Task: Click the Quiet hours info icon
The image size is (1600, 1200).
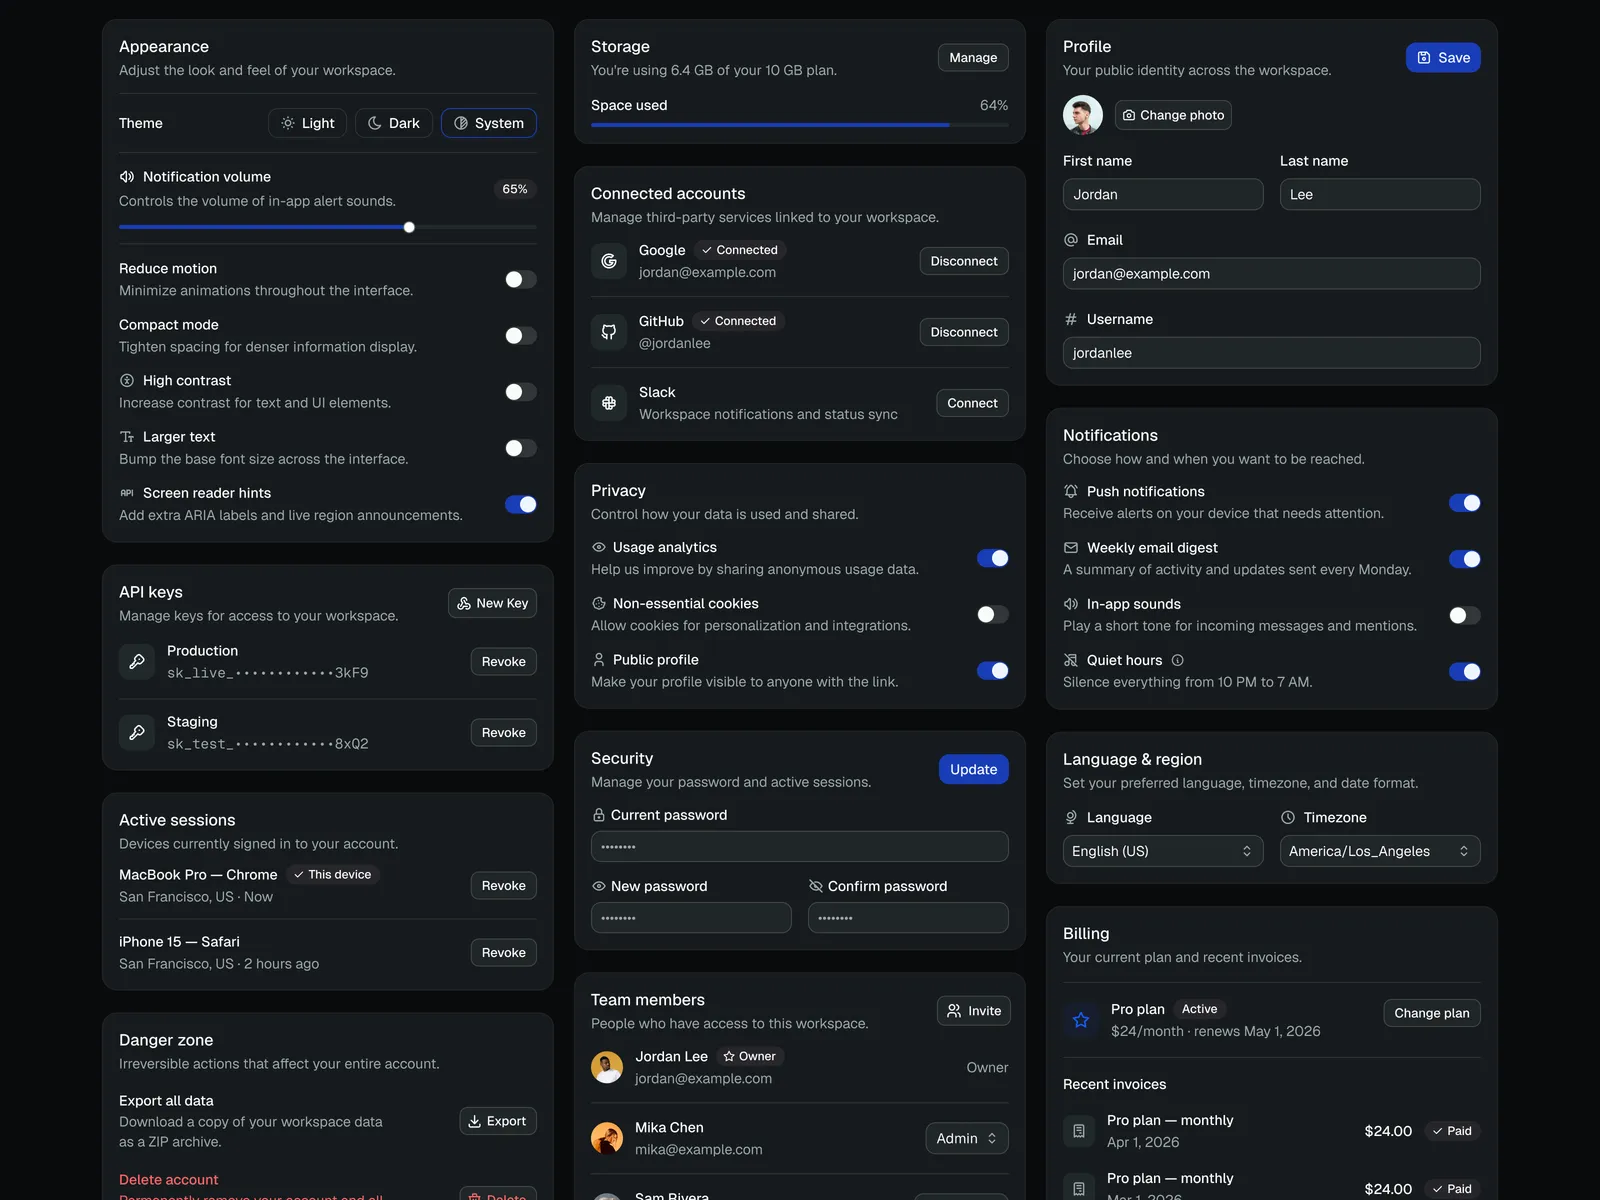Action: click(1177, 660)
